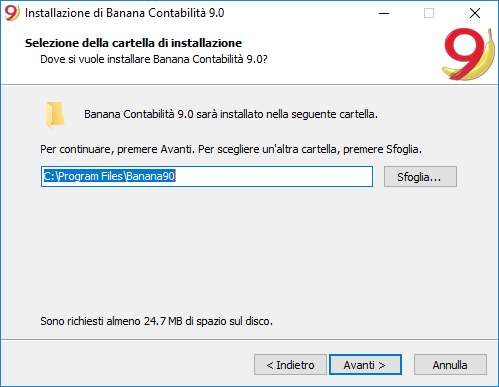
Task: Cancel the setup with Annulla
Action: (x=450, y=365)
